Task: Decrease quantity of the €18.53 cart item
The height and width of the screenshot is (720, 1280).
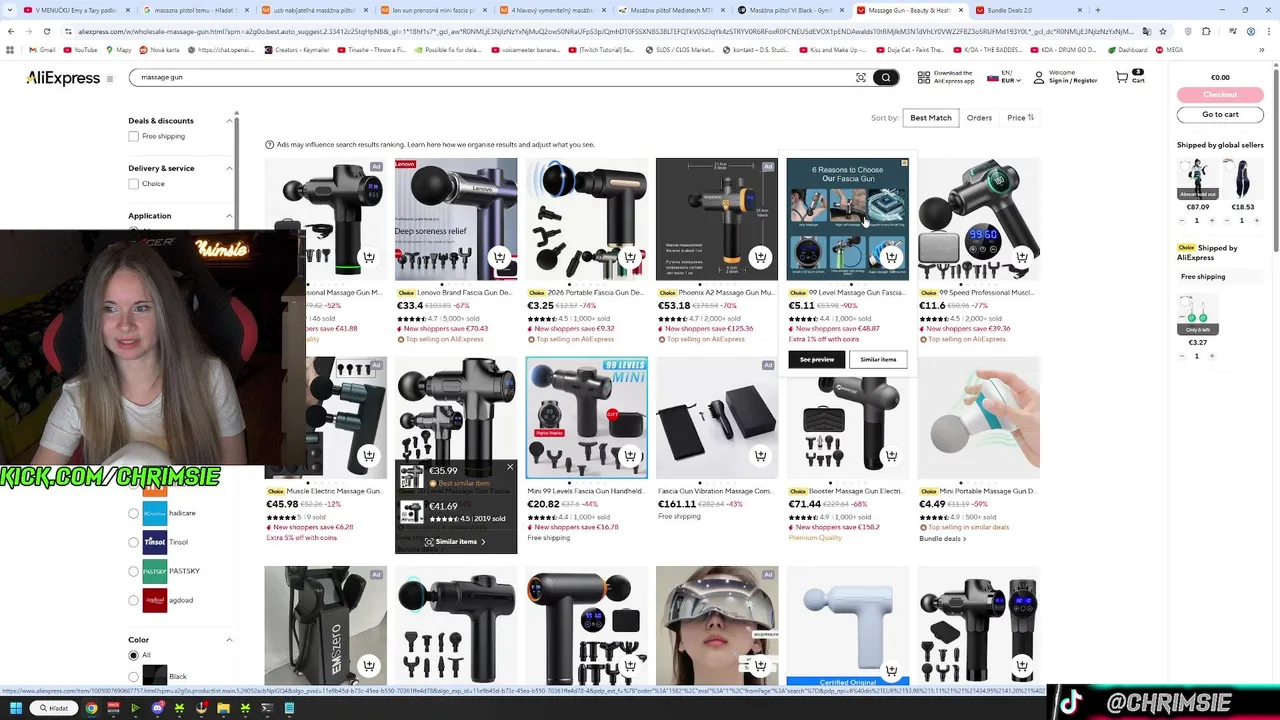Action: pyautogui.click(x=1227, y=220)
